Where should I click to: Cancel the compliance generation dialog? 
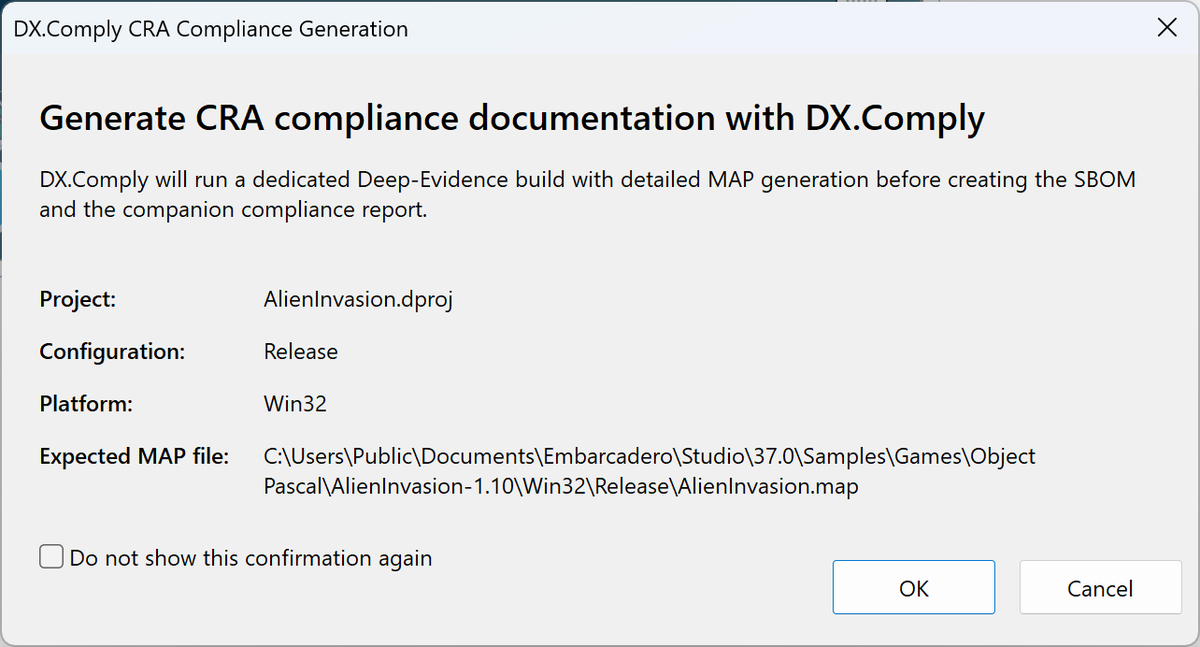(1100, 587)
